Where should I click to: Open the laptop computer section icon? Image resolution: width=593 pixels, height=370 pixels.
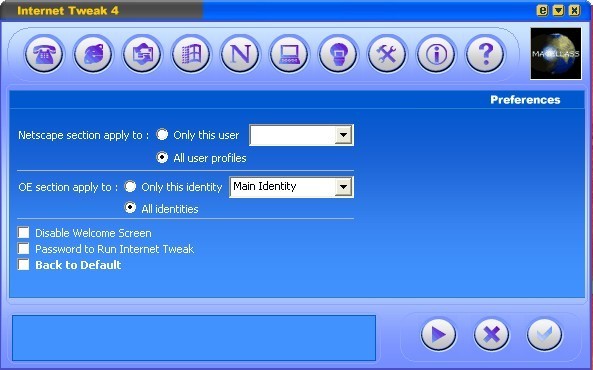pyautogui.click(x=289, y=54)
